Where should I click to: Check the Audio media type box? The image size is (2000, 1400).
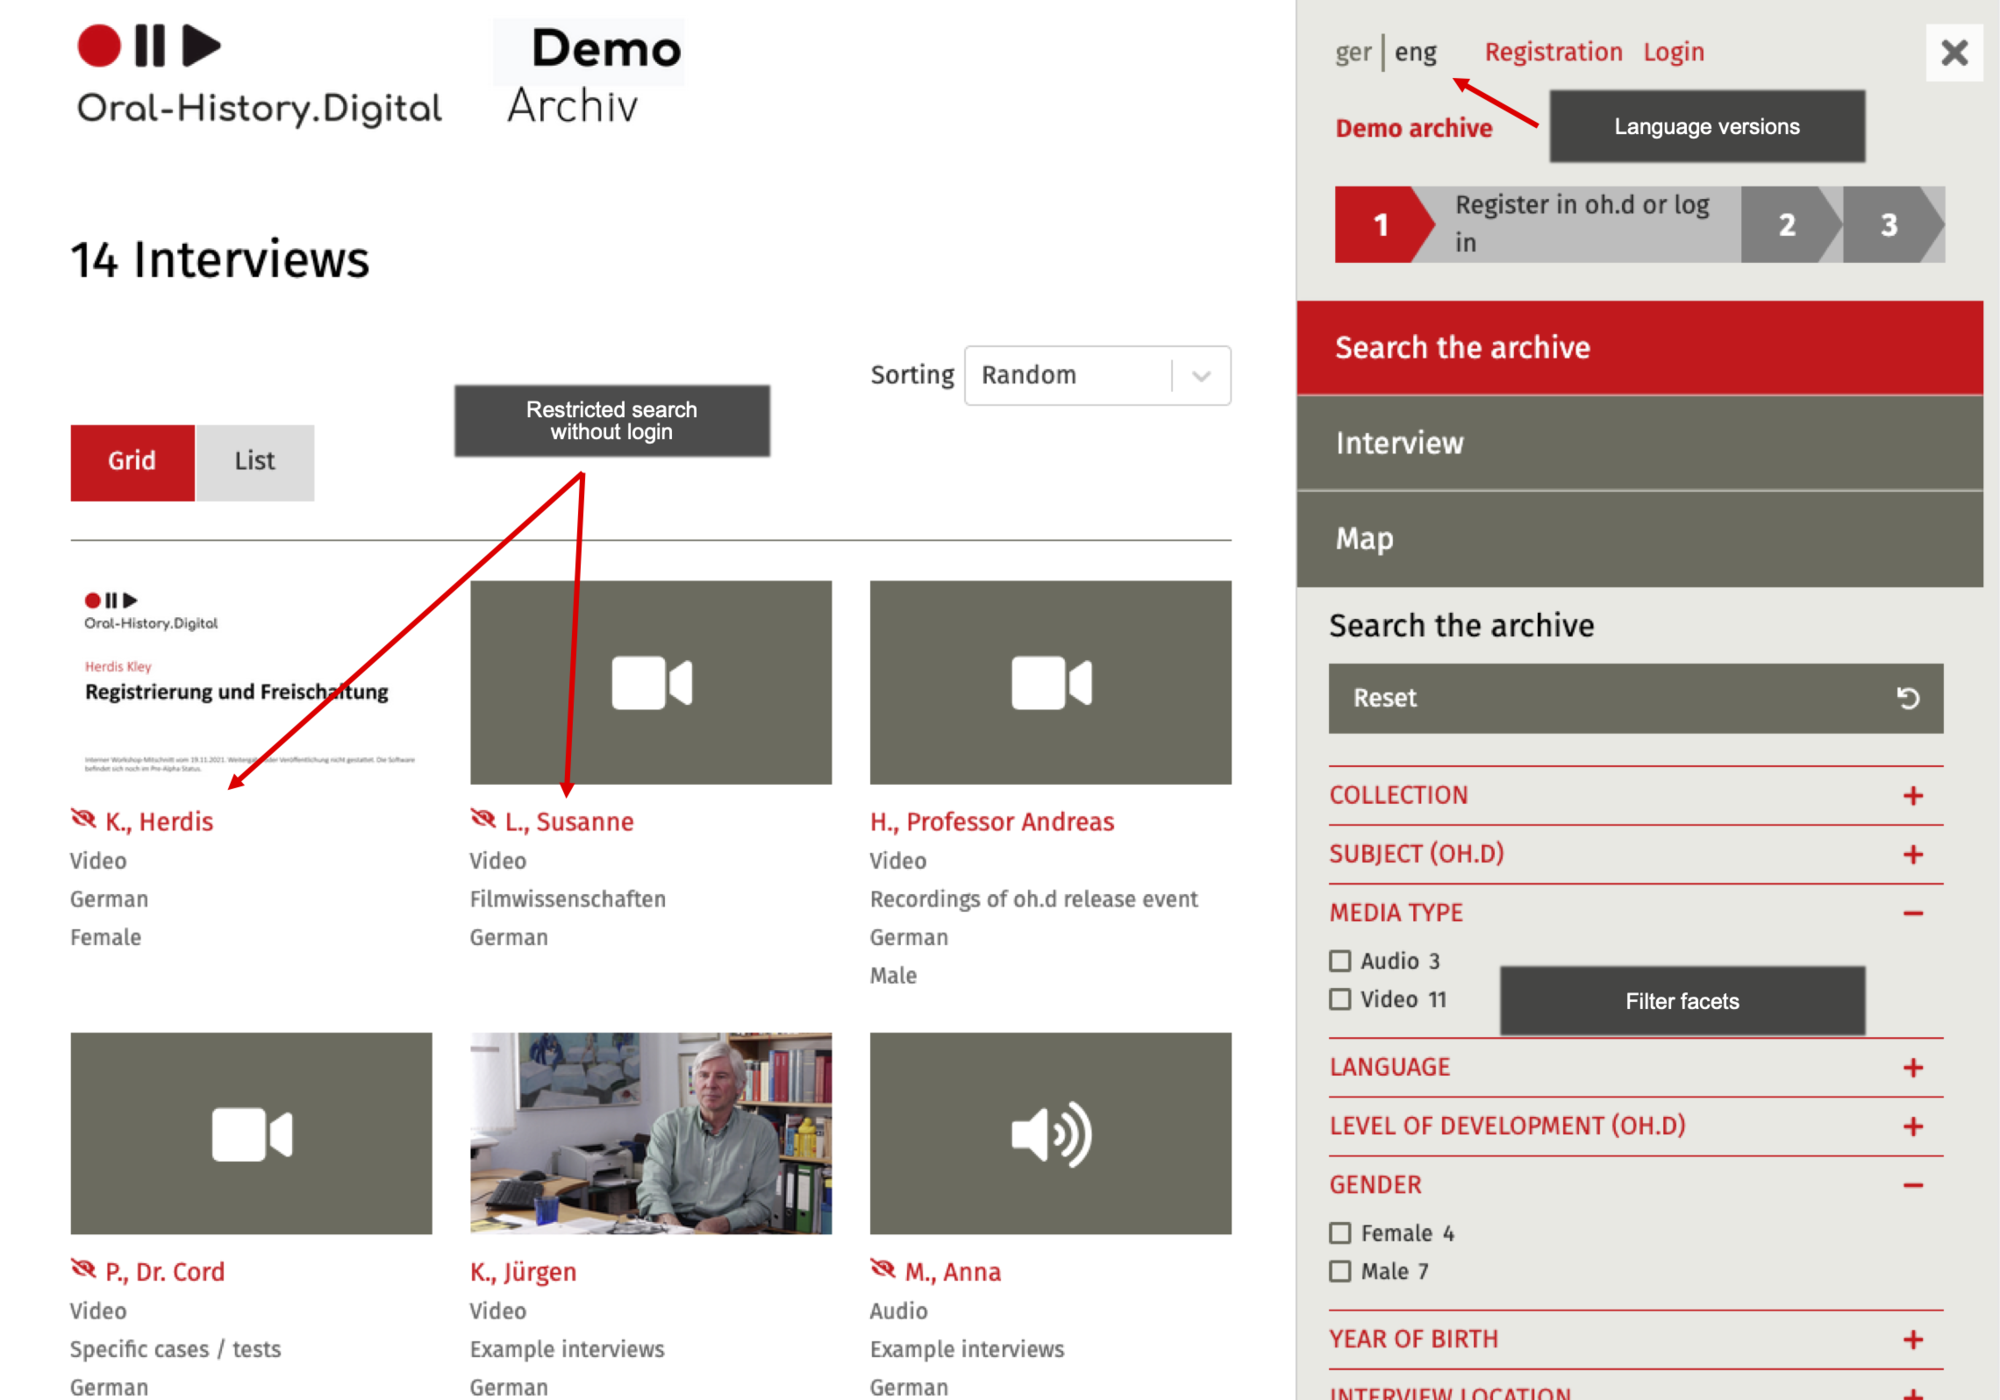coord(1340,961)
